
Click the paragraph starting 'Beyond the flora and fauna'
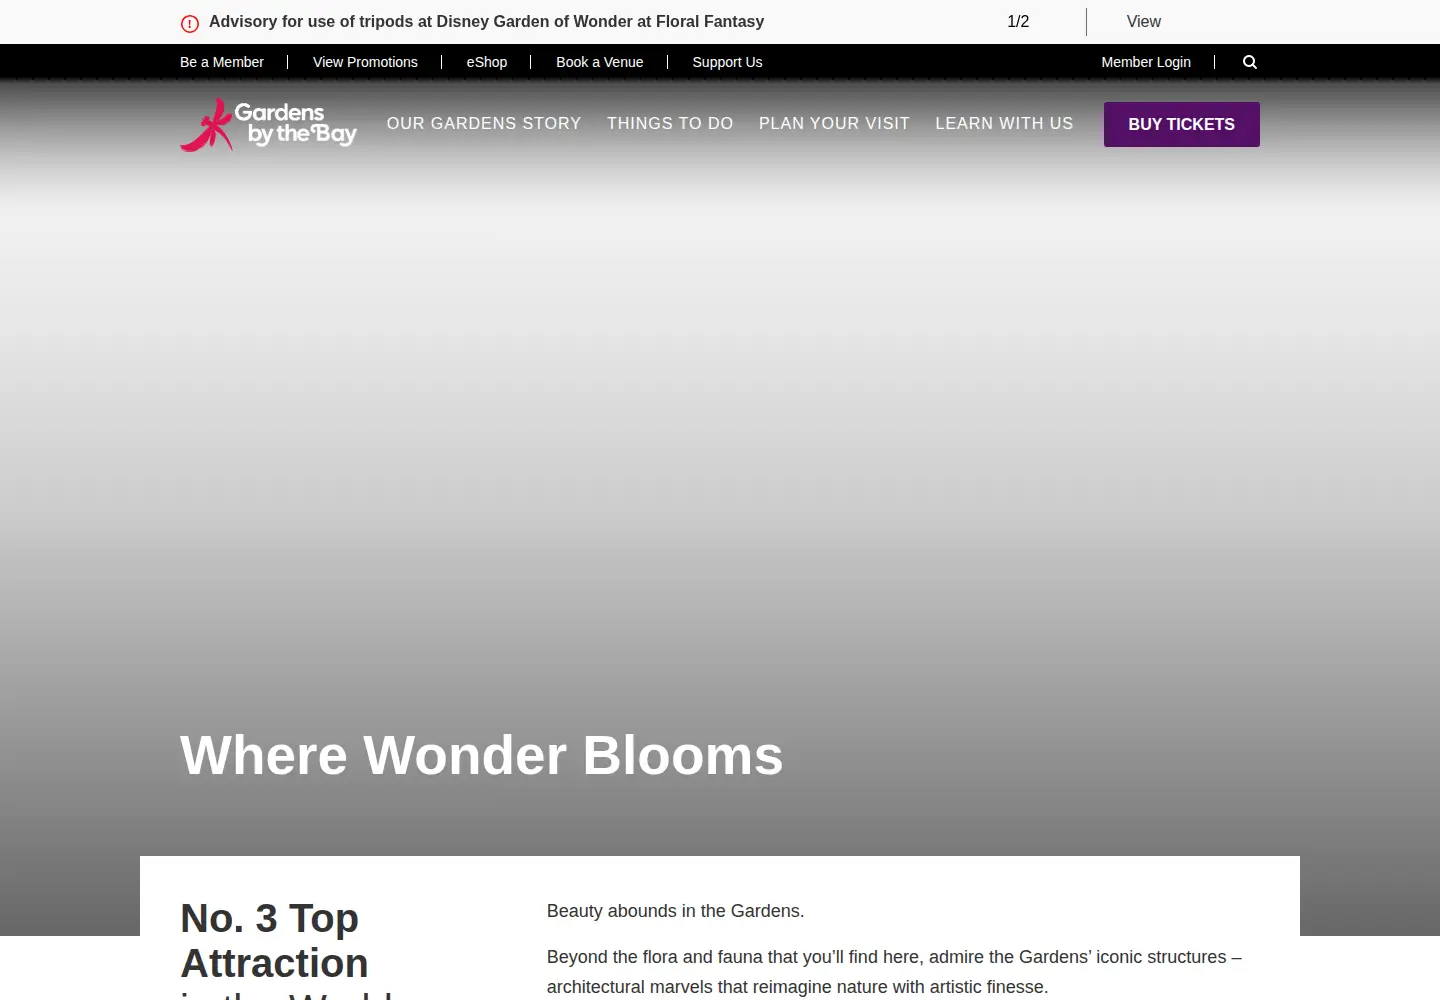[x=894, y=972]
